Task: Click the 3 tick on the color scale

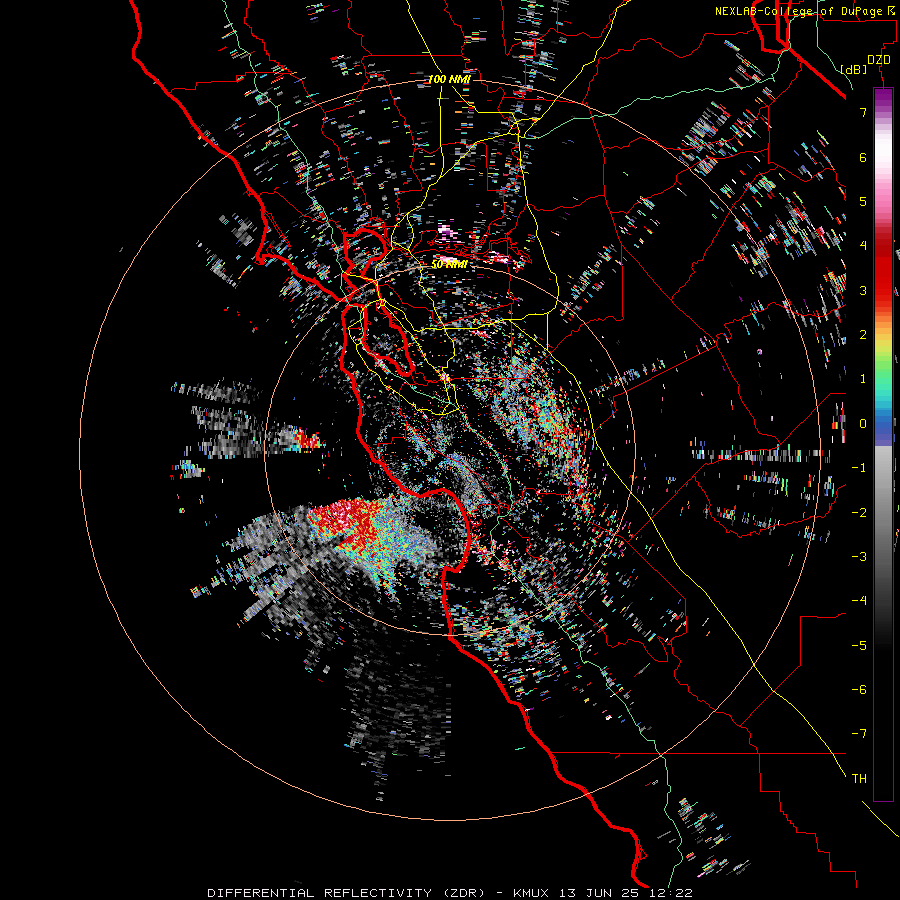Action: (x=863, y=290)
